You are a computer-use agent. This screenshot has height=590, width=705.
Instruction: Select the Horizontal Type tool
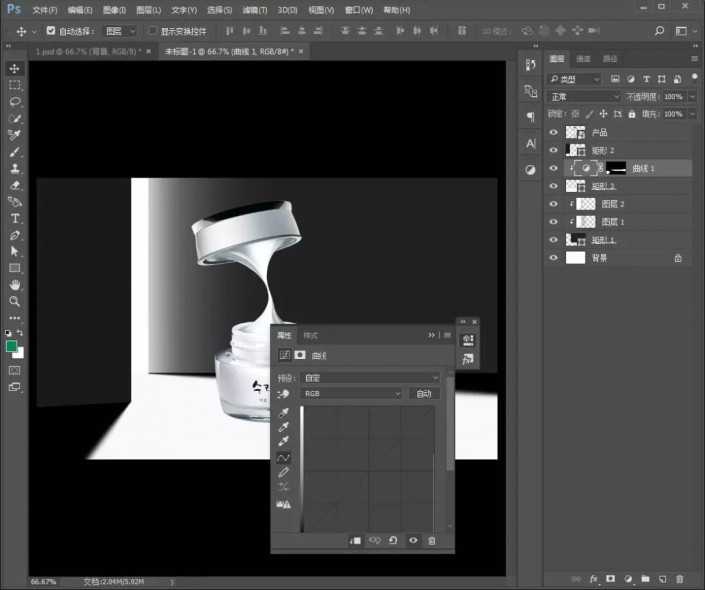point(15,218)
